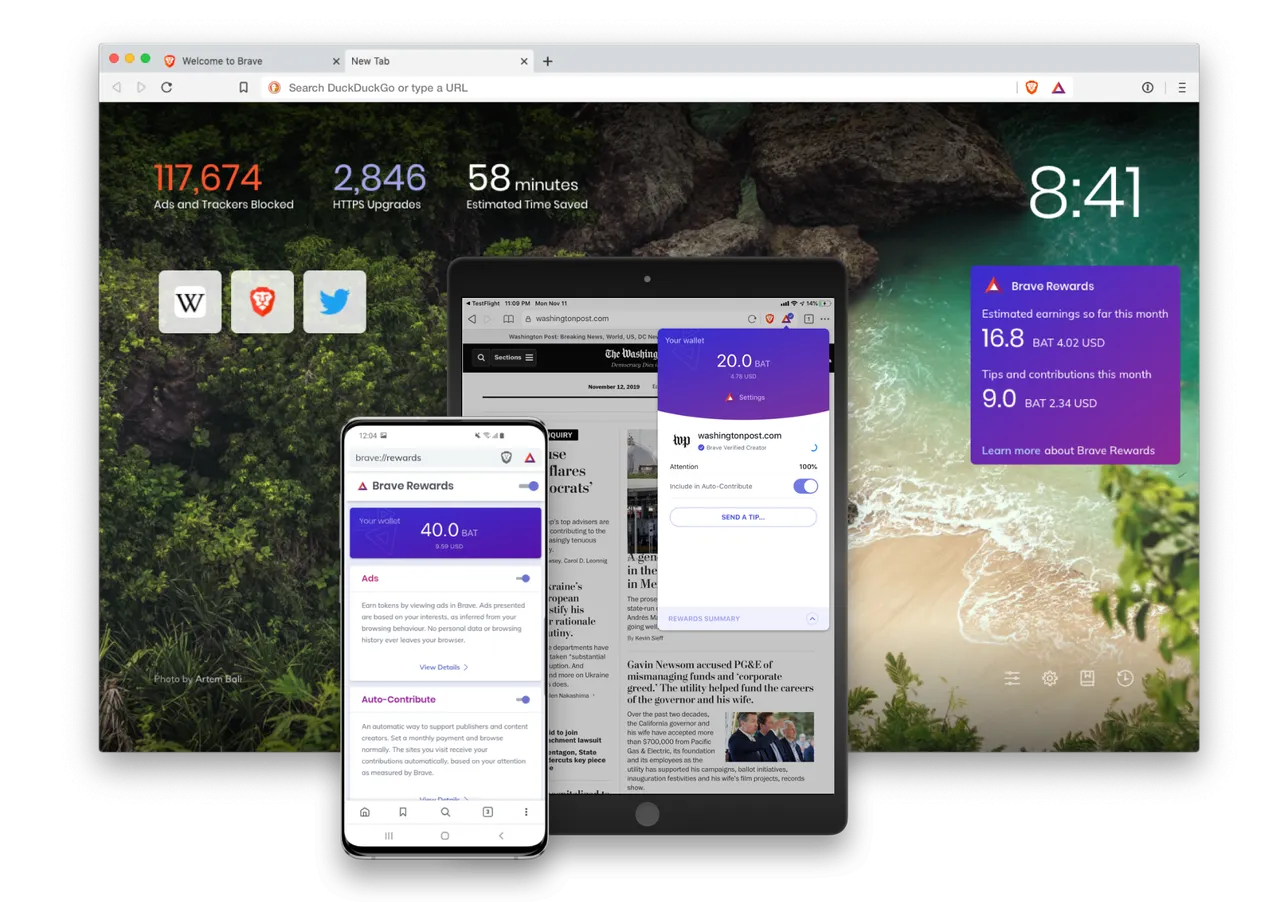The width and height of the screenshot is (1280, 902).
Task: Click the home icon in phone bottom bar
Action: coord(365,812)
